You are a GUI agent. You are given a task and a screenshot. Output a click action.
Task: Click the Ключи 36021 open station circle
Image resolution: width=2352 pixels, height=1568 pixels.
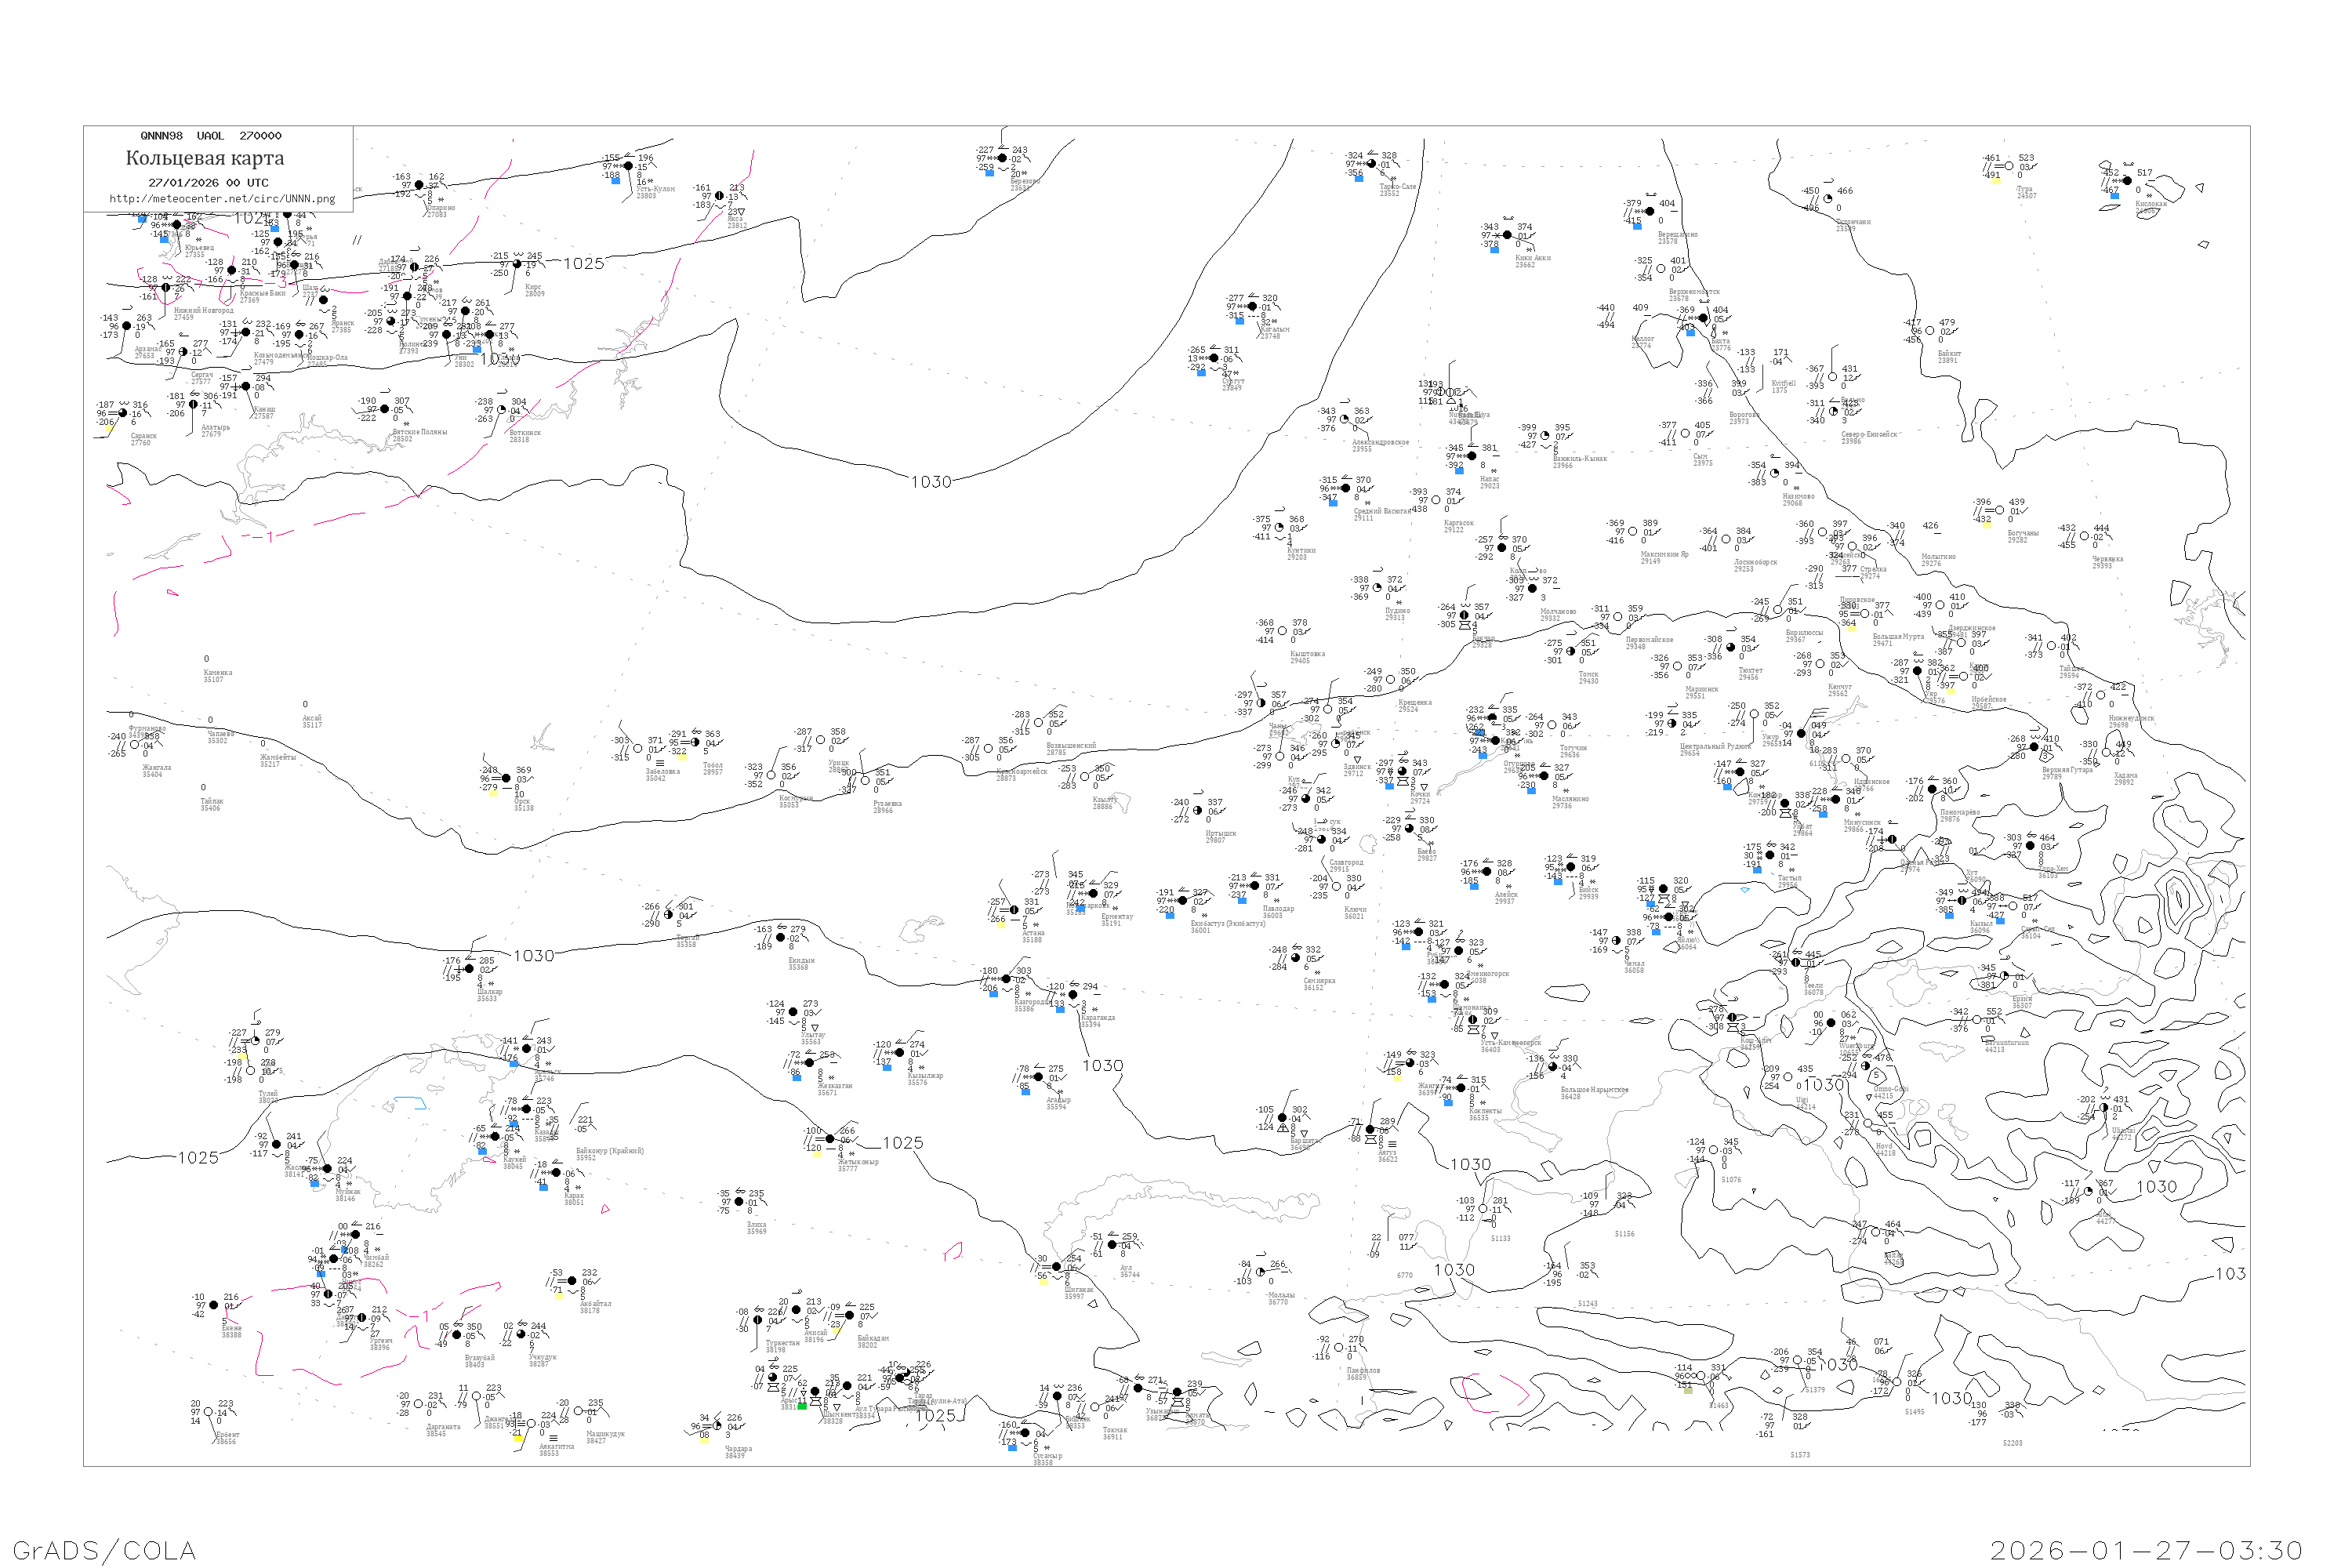click(1336, 886)
